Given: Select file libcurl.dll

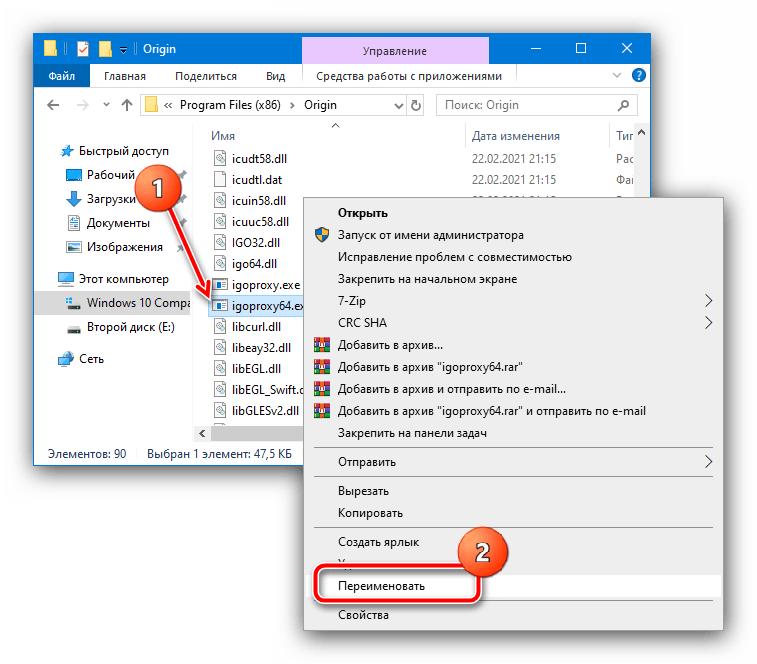Looking at the screenshot, I should point(247,327).
